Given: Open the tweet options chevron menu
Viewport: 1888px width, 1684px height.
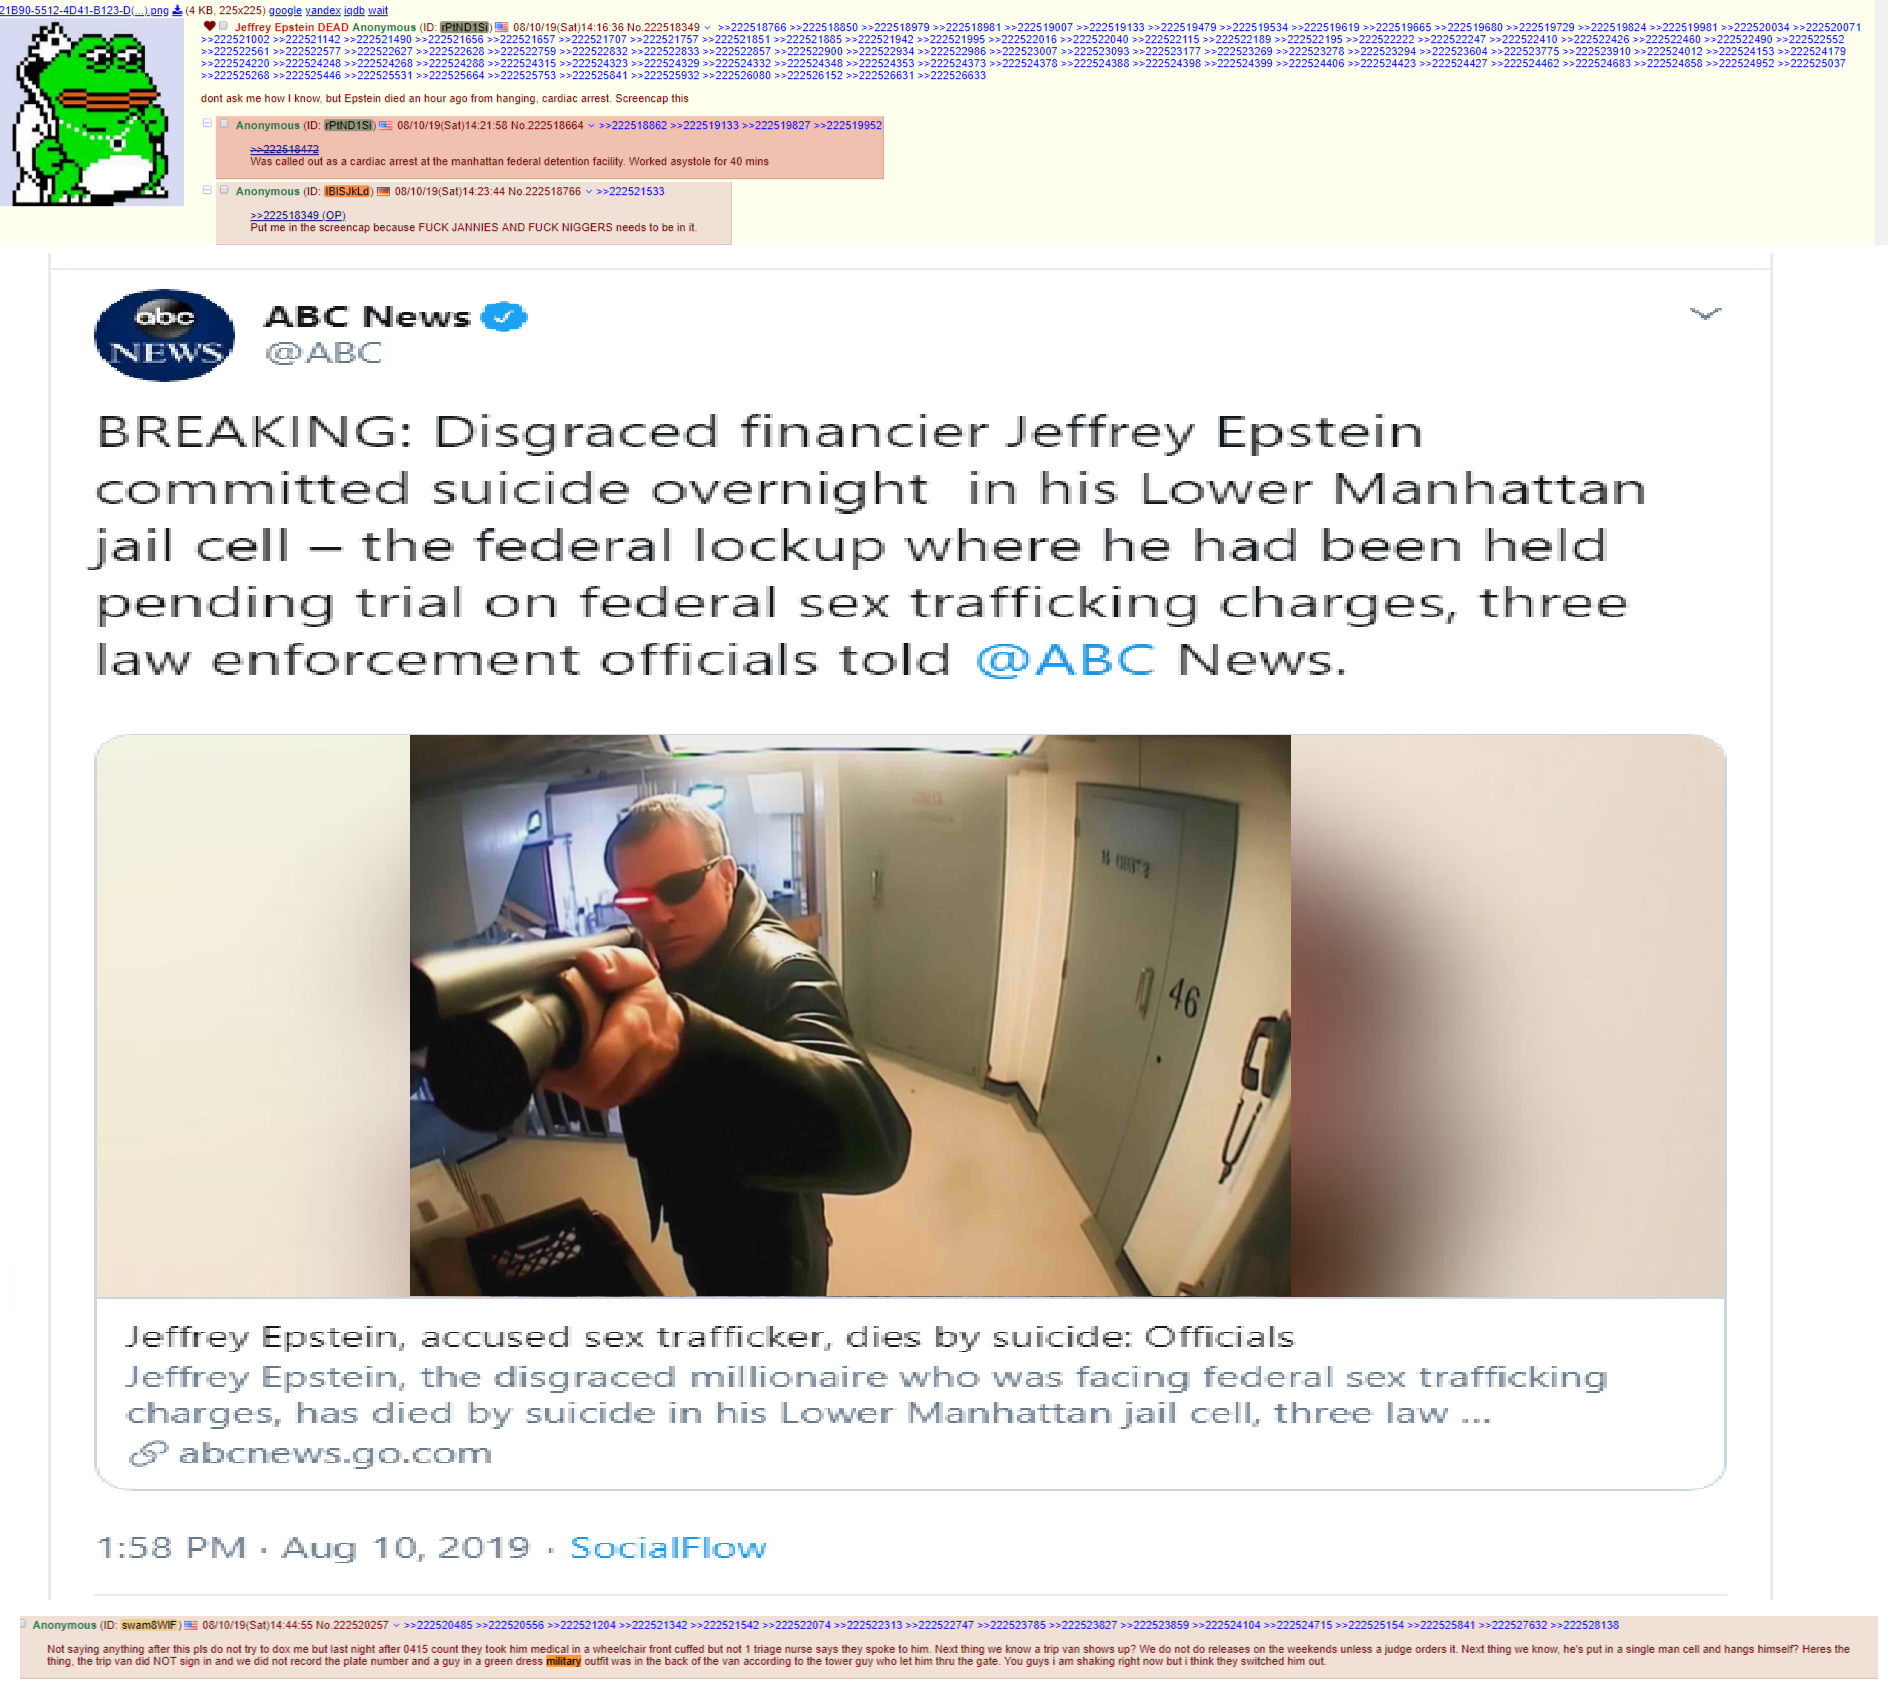Looking at the screenshot, I should coord(1705,314).
